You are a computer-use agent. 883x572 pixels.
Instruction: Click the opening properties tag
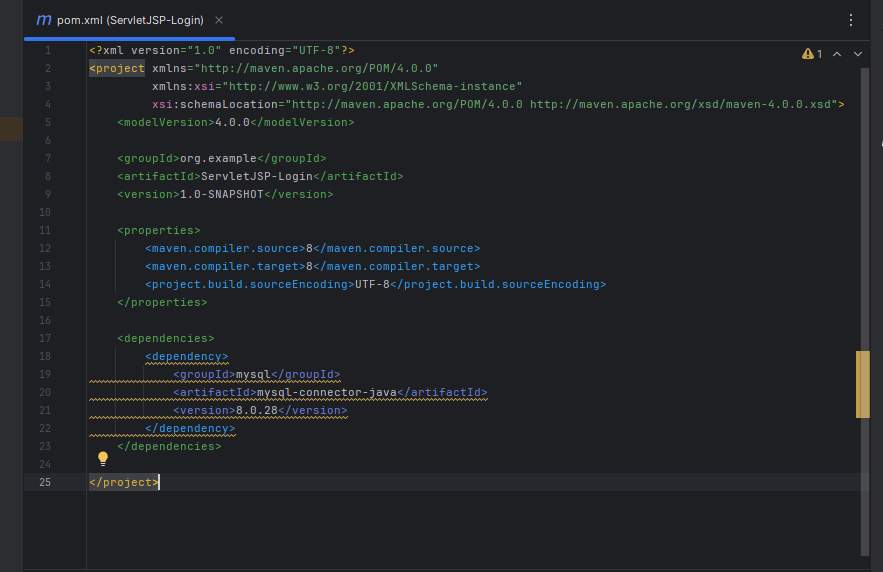[158, 230]
